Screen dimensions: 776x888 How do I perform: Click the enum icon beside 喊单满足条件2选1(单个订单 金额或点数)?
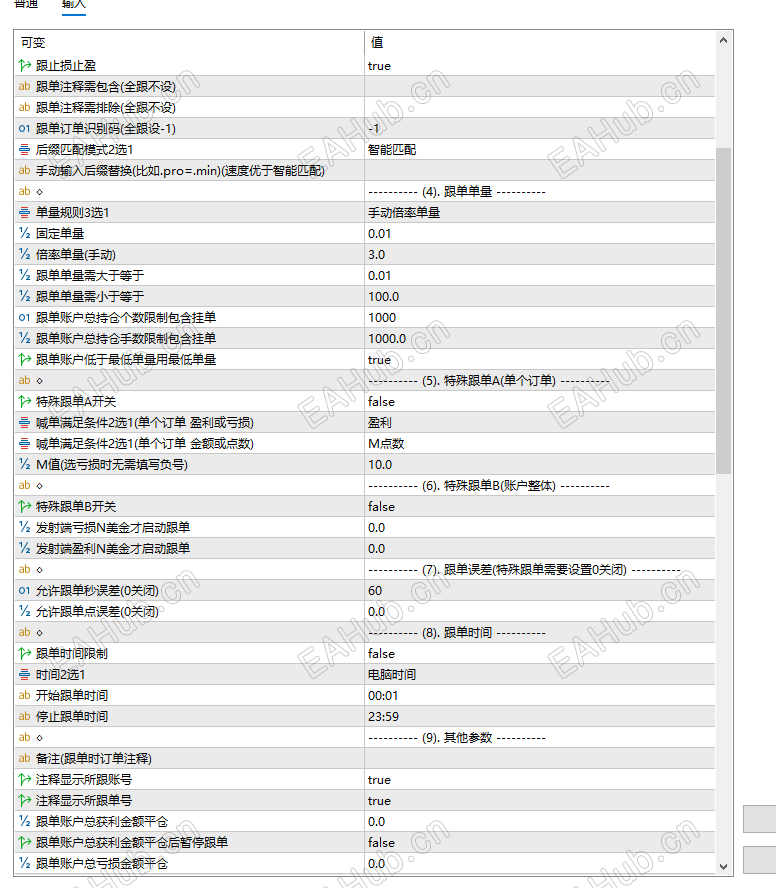(x=24, y=443)
